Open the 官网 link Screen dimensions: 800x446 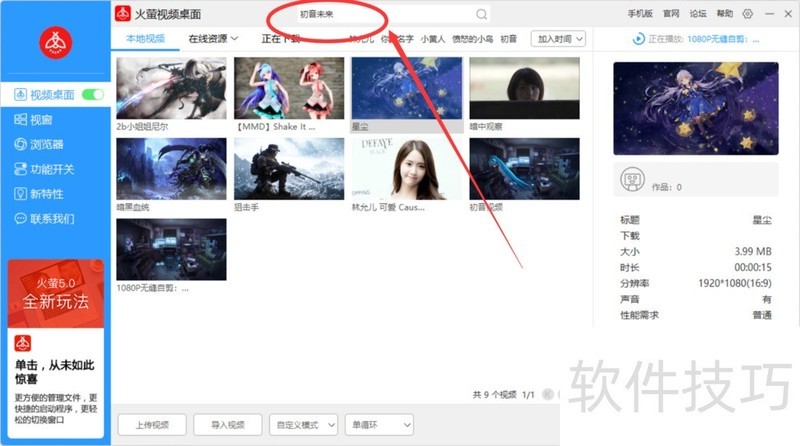[671, 14]
